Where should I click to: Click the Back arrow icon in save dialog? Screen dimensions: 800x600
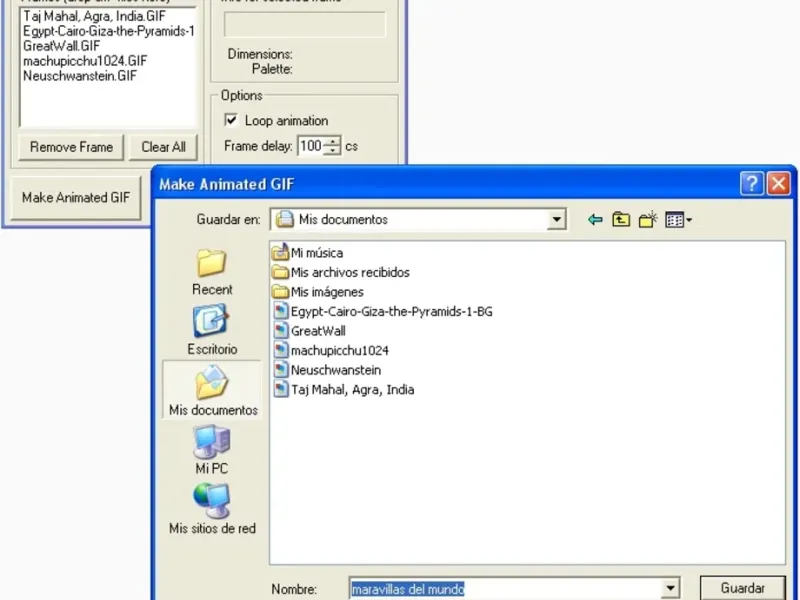point(595,220)
